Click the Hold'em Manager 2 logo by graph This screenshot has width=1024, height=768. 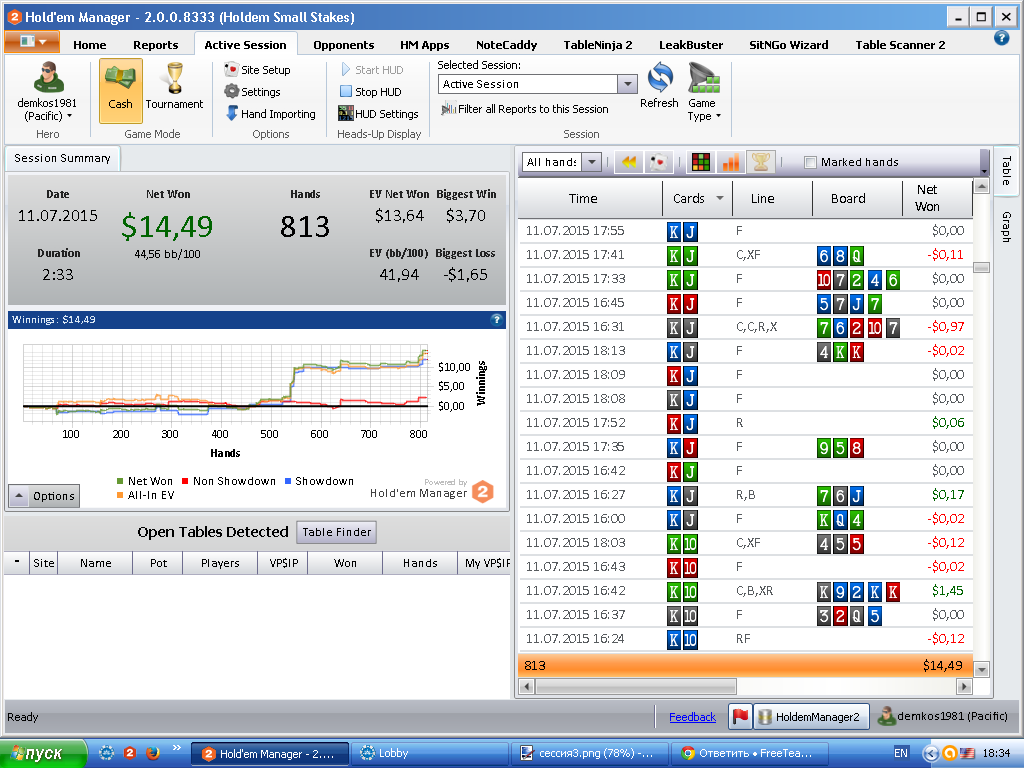point(483,492)
